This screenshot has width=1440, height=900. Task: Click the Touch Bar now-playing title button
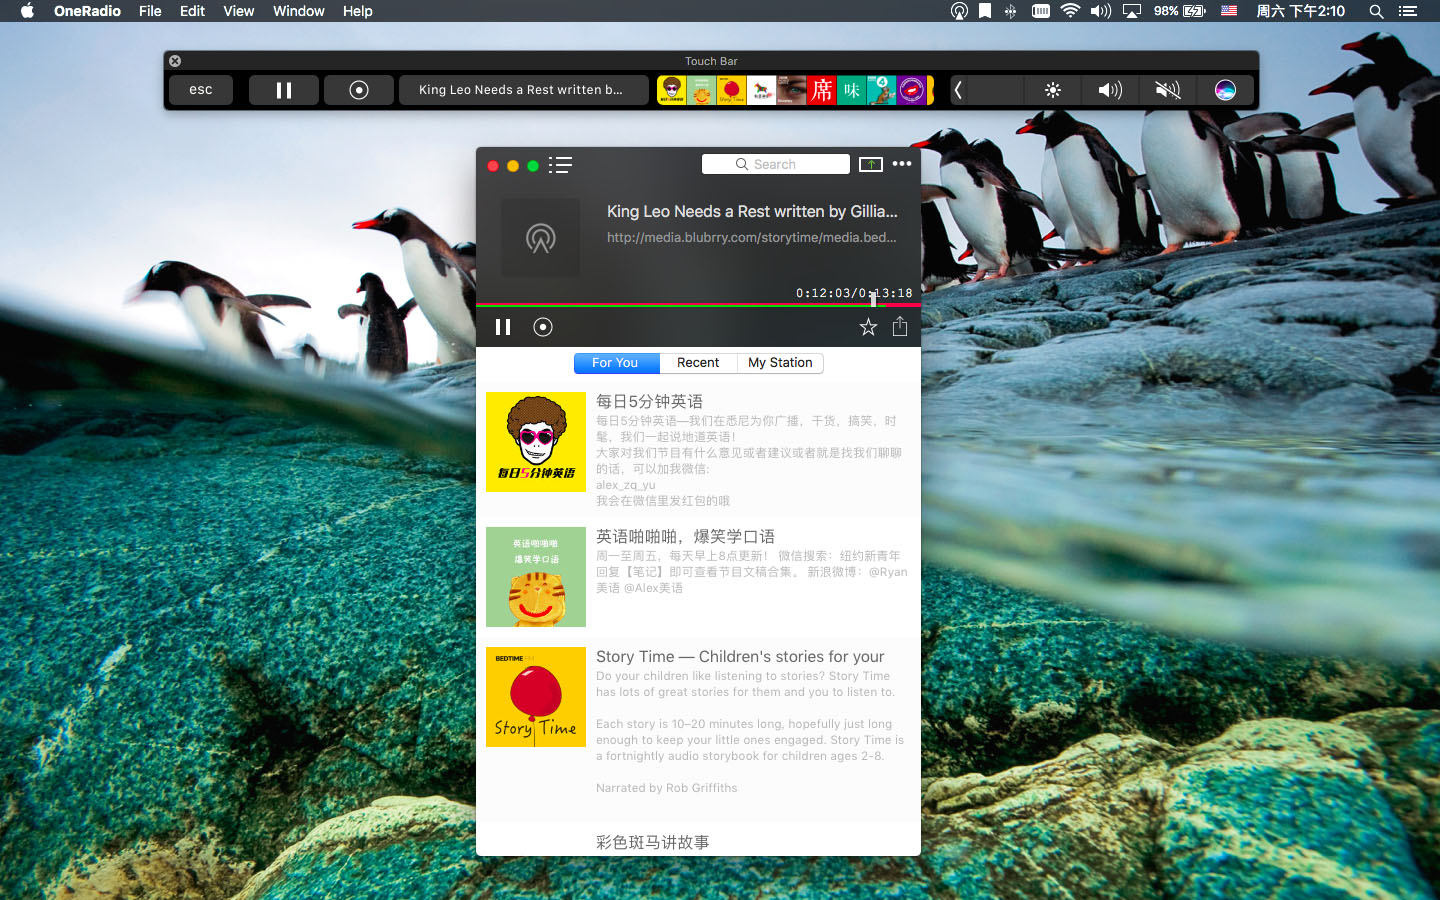point(524,90)
